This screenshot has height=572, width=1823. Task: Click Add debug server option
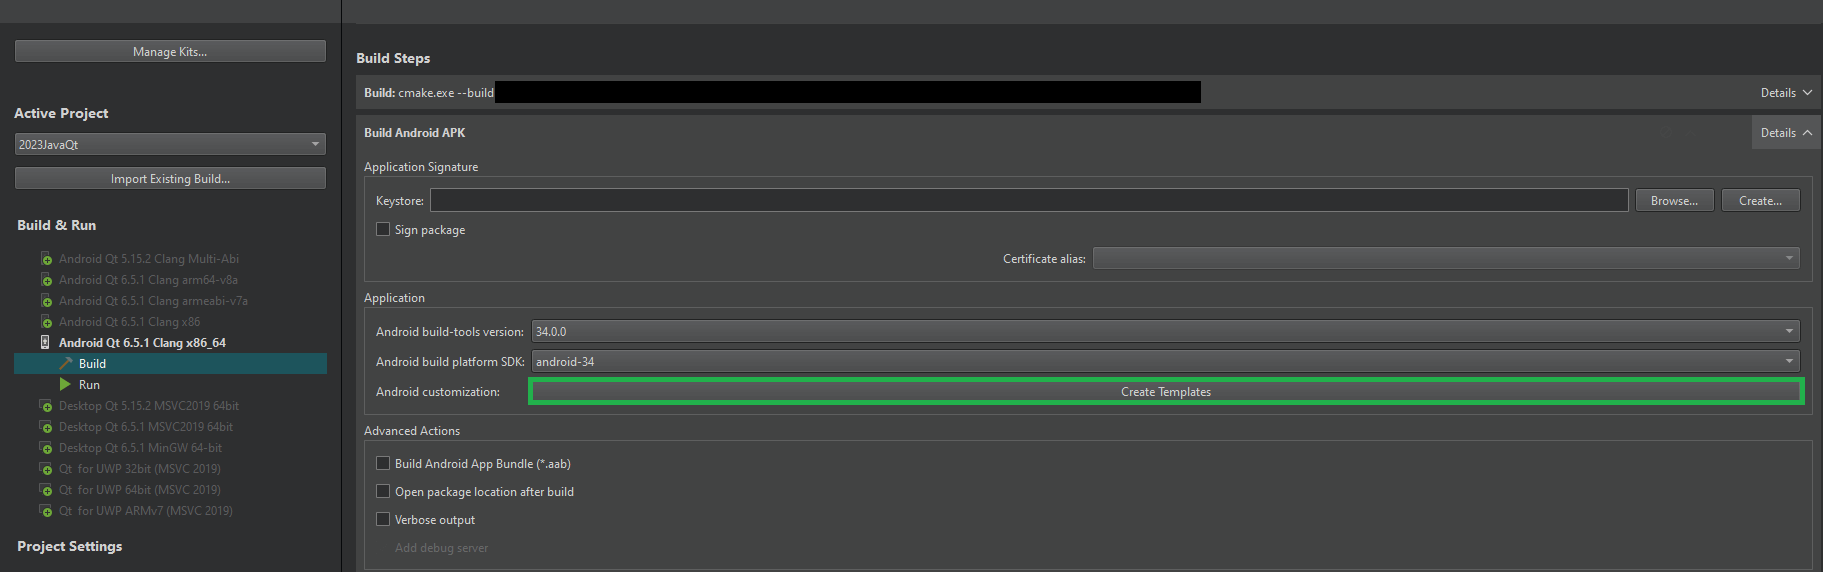point(441,547)
